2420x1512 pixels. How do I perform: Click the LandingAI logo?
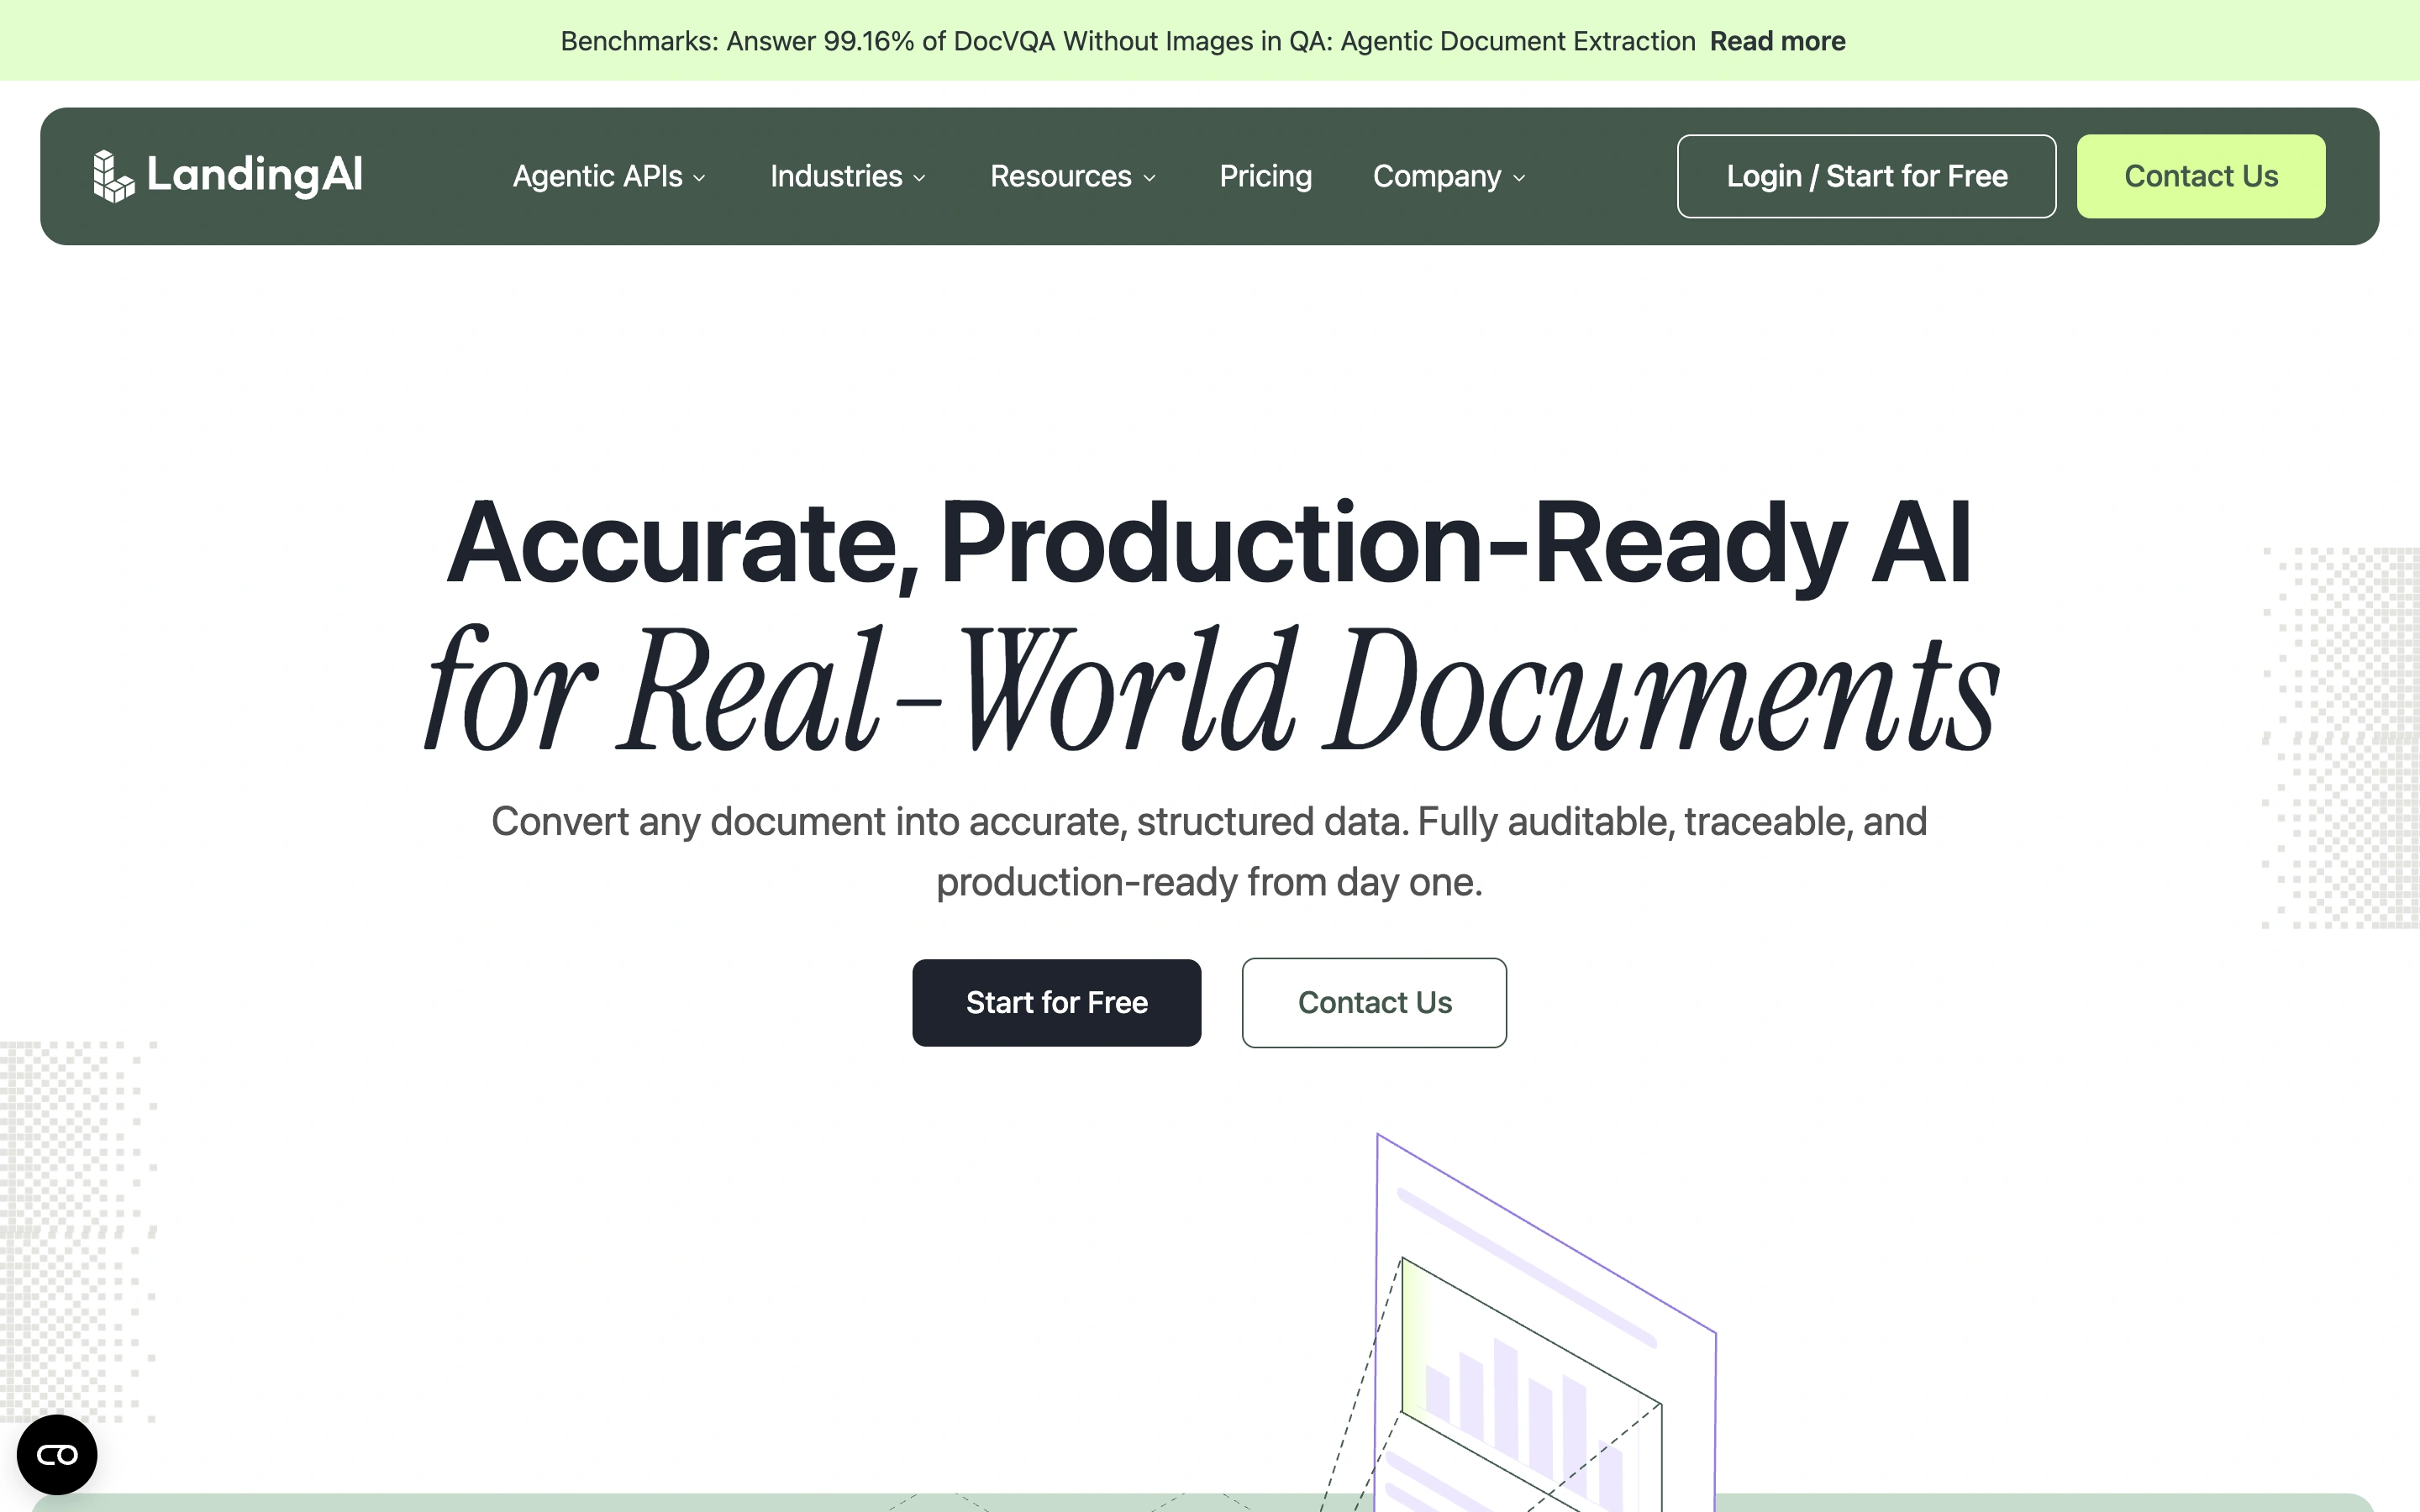coord(228,176)
